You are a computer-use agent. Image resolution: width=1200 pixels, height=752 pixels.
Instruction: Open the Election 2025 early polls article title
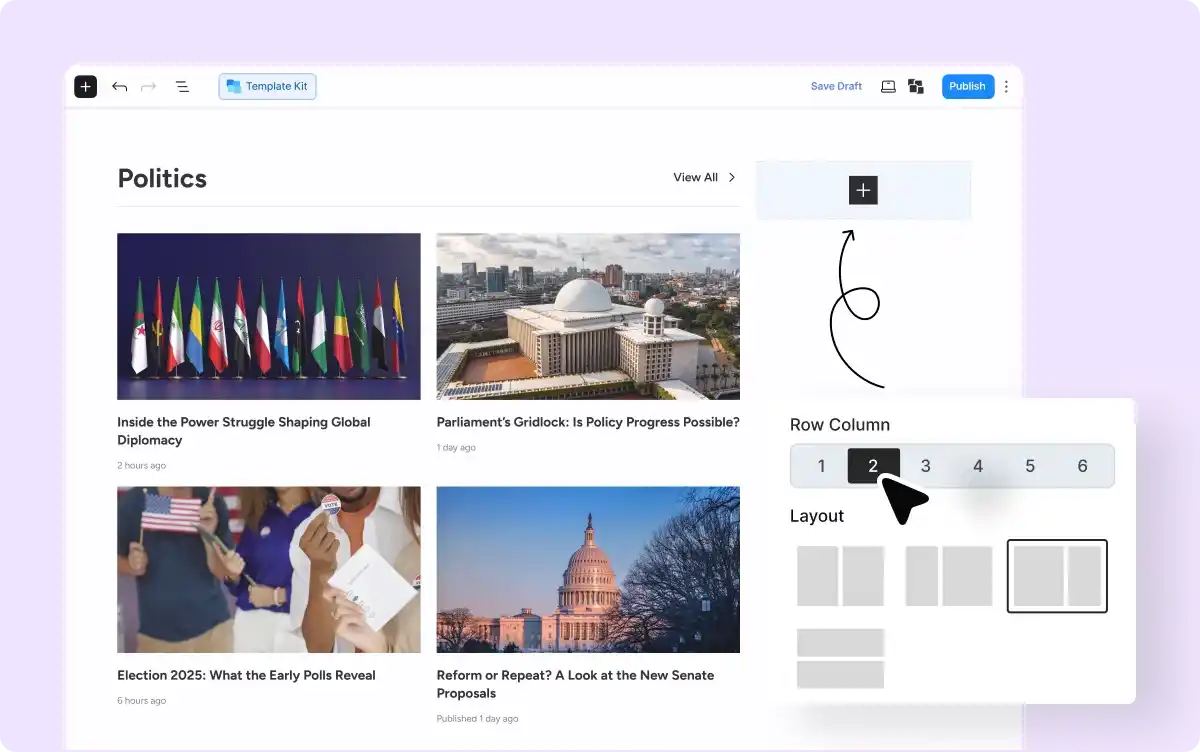(246, 675)
